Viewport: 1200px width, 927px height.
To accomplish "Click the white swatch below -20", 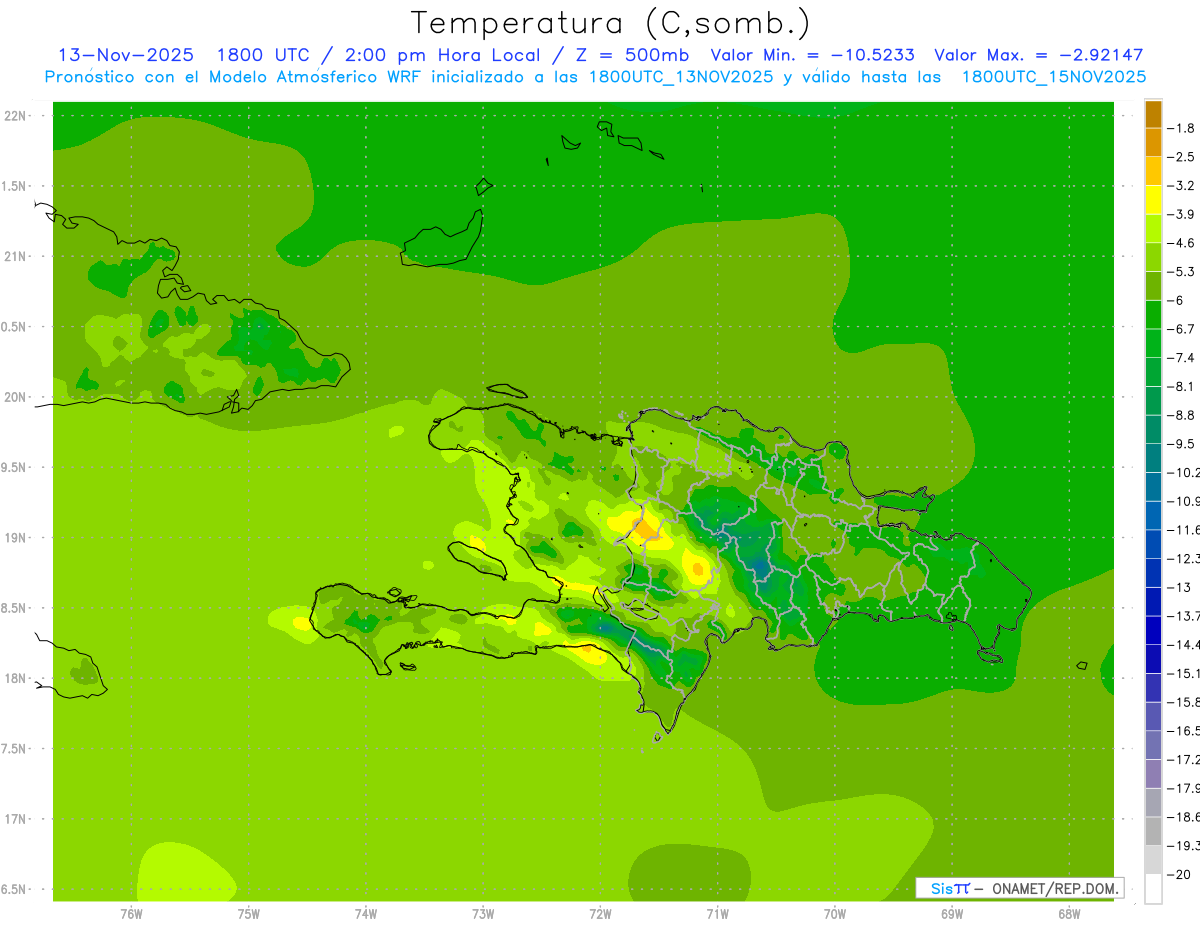I will (1153, 888).
